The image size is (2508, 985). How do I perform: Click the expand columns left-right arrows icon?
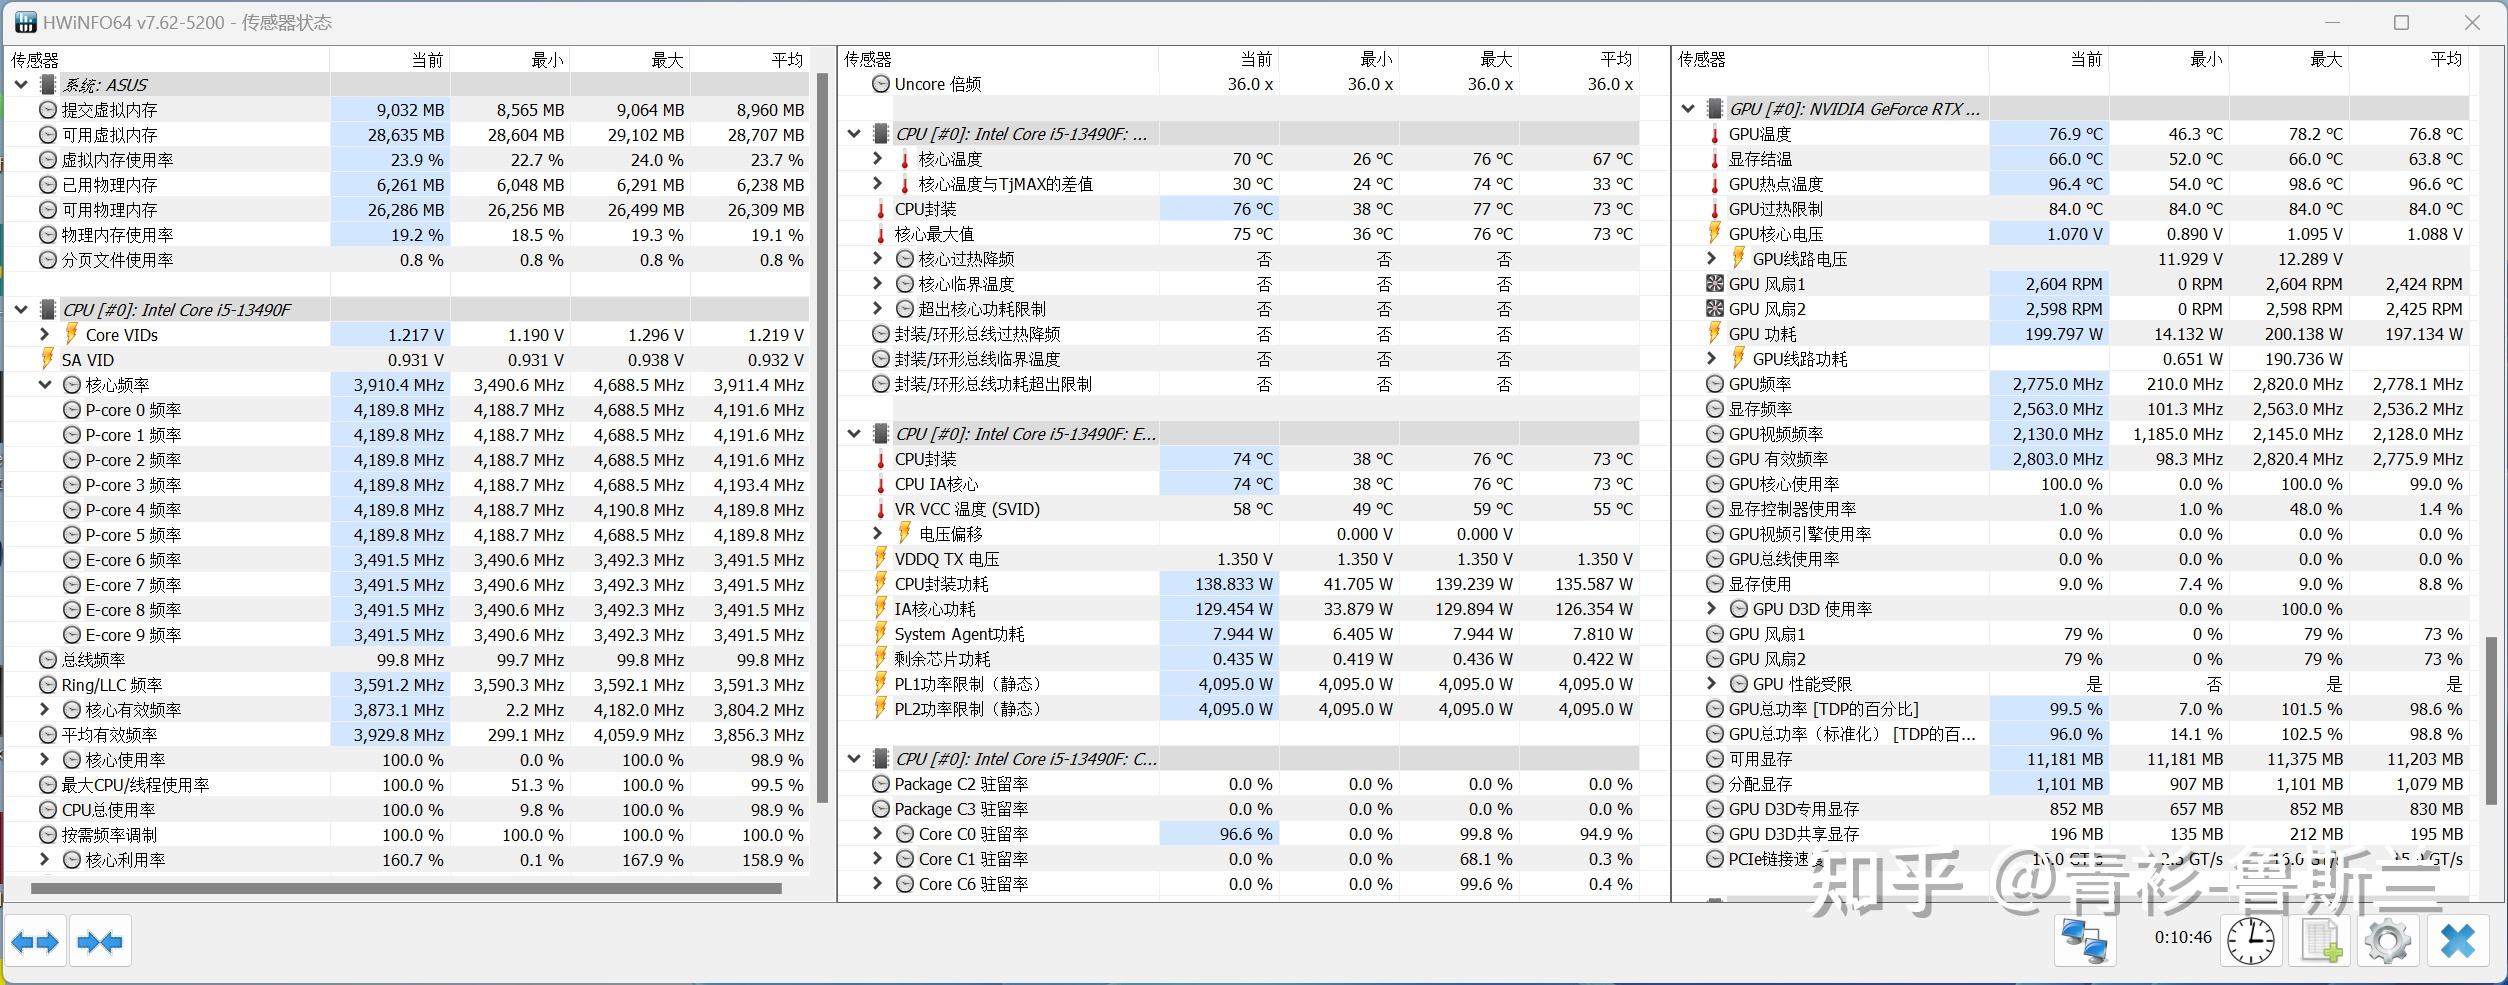pos(35,941)
